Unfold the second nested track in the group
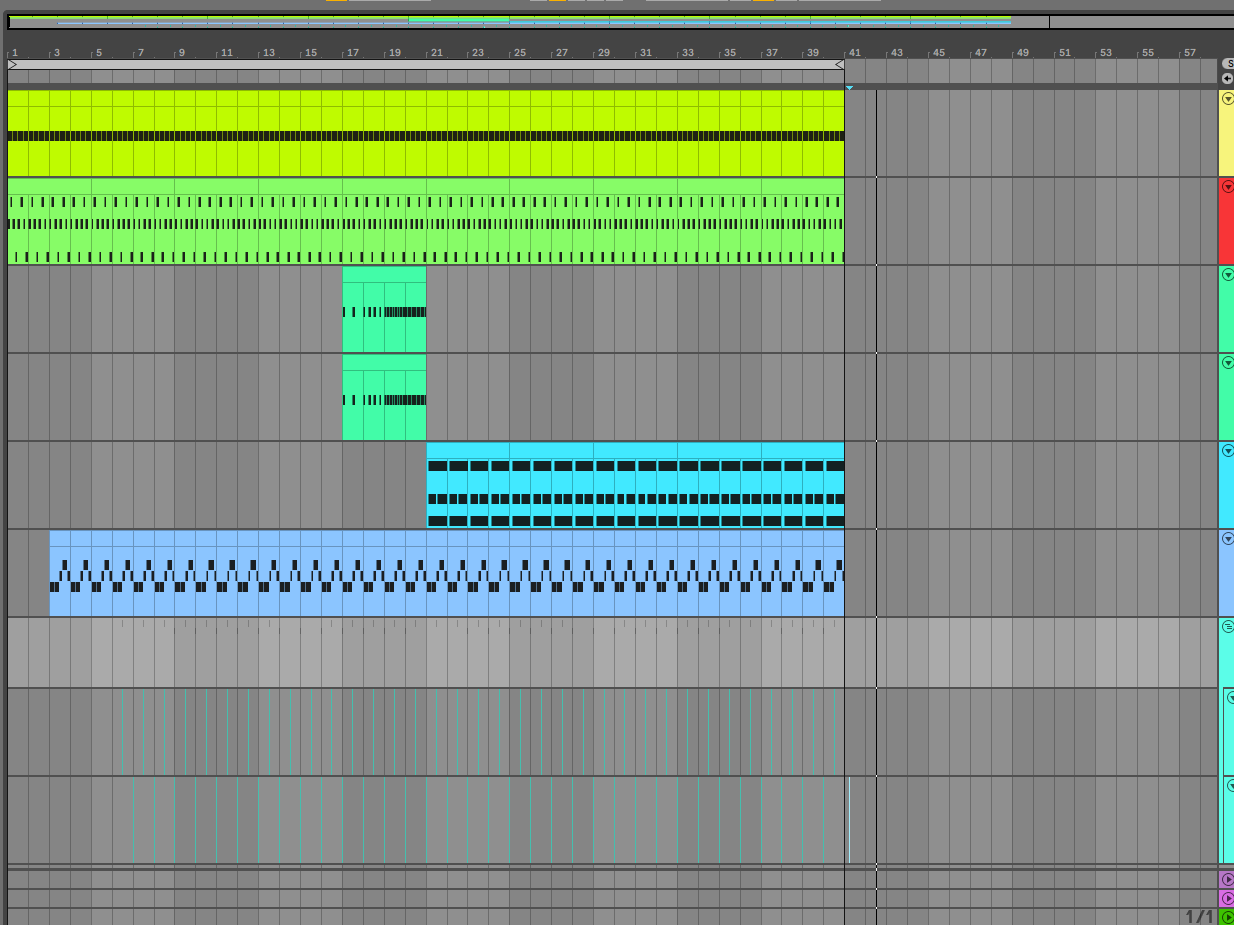1234x925 pixels. [1230, 785]
